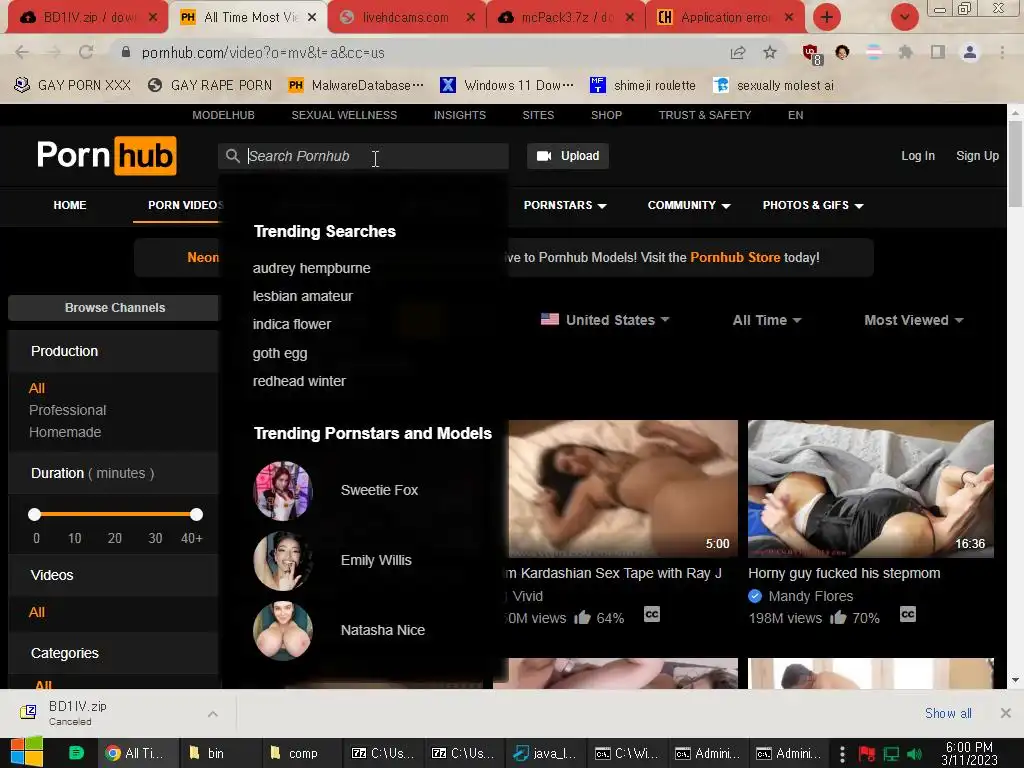Open a new tab with the plus button
The image size is (1024, 768).
[x=827, y=17]
